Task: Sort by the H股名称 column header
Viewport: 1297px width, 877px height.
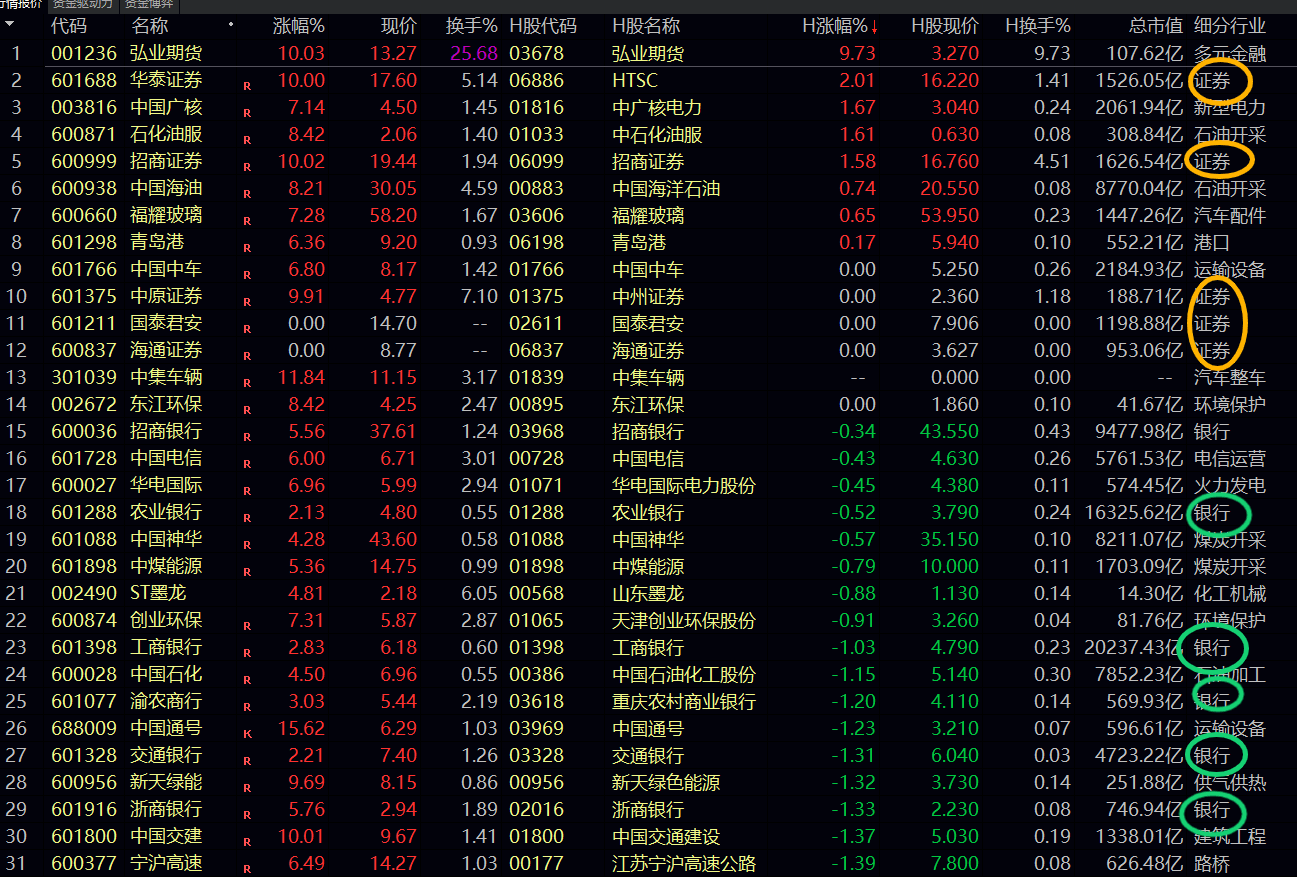Action: tap(646, 26)
